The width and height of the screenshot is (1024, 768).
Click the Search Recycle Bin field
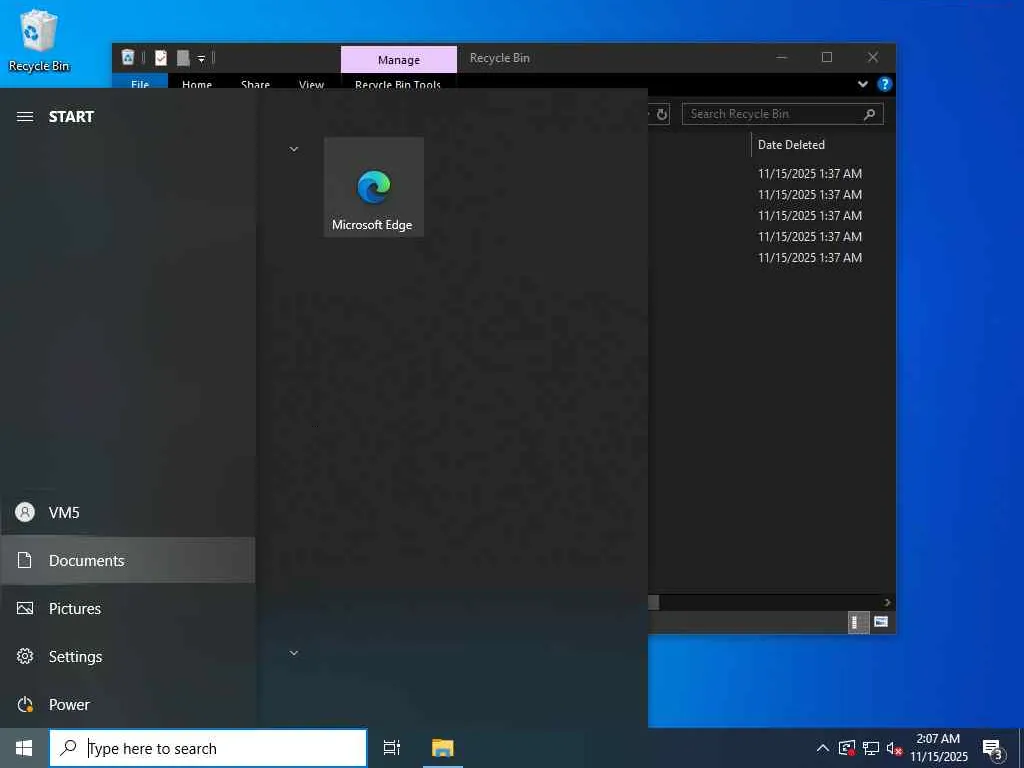click(782, 114)
